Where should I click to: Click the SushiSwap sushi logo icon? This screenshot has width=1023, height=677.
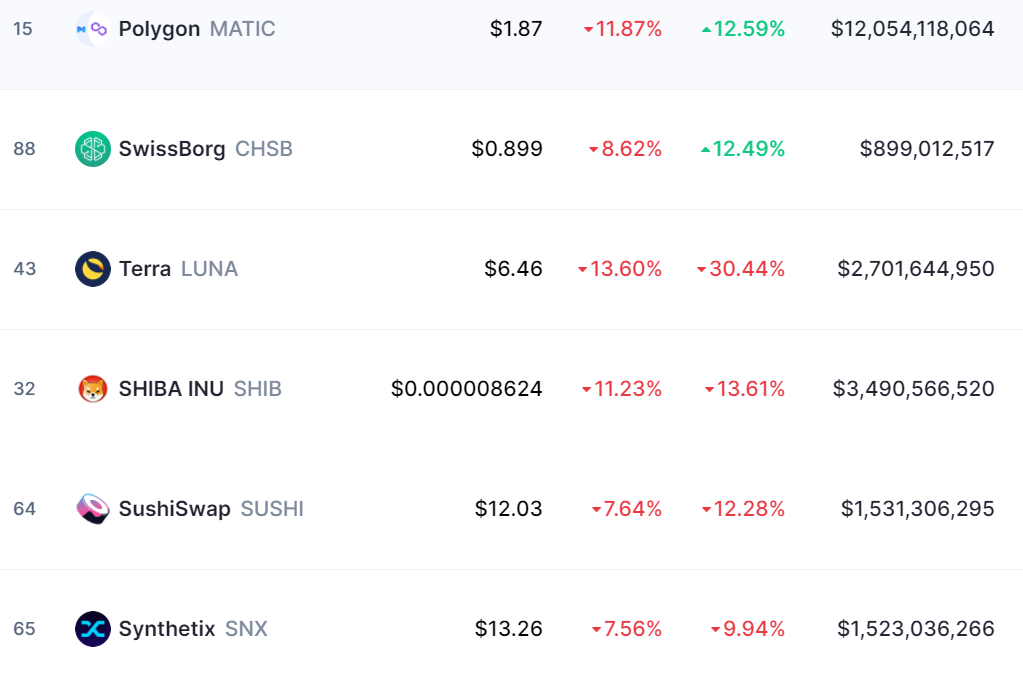pyautogui.click(x=93, y=509)
